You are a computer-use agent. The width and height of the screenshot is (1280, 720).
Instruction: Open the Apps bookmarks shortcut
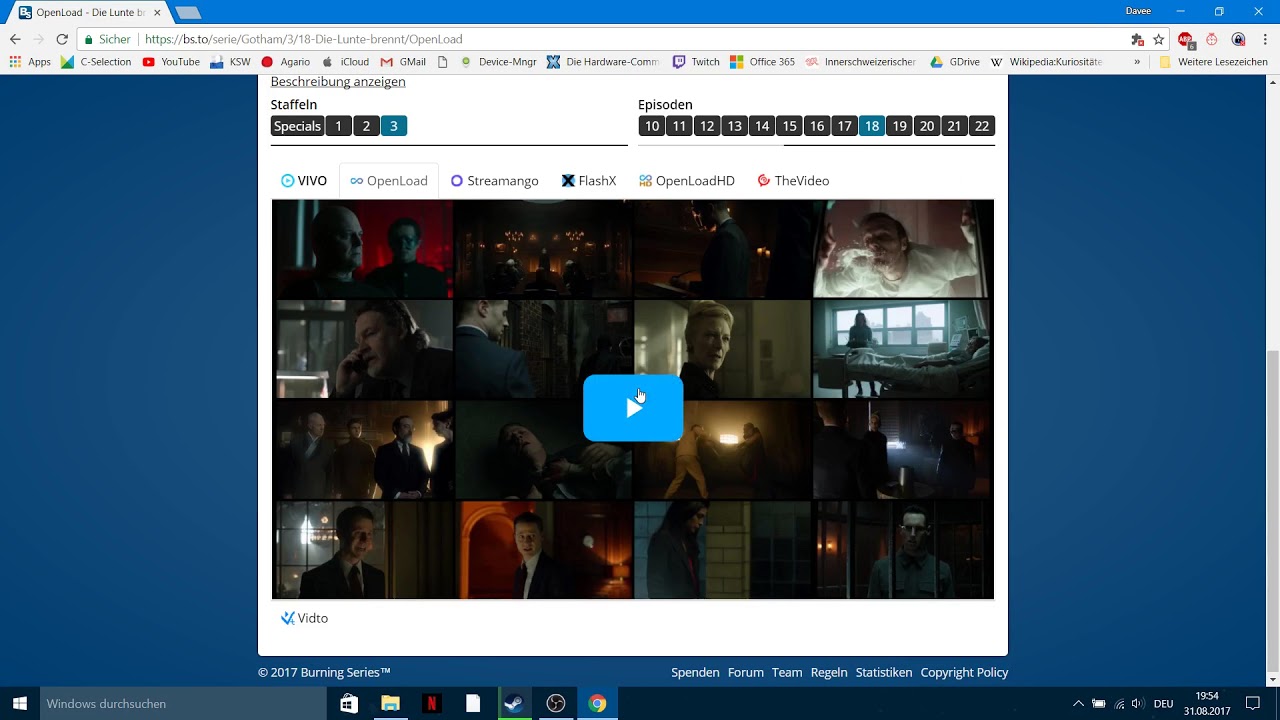[30, 62]
